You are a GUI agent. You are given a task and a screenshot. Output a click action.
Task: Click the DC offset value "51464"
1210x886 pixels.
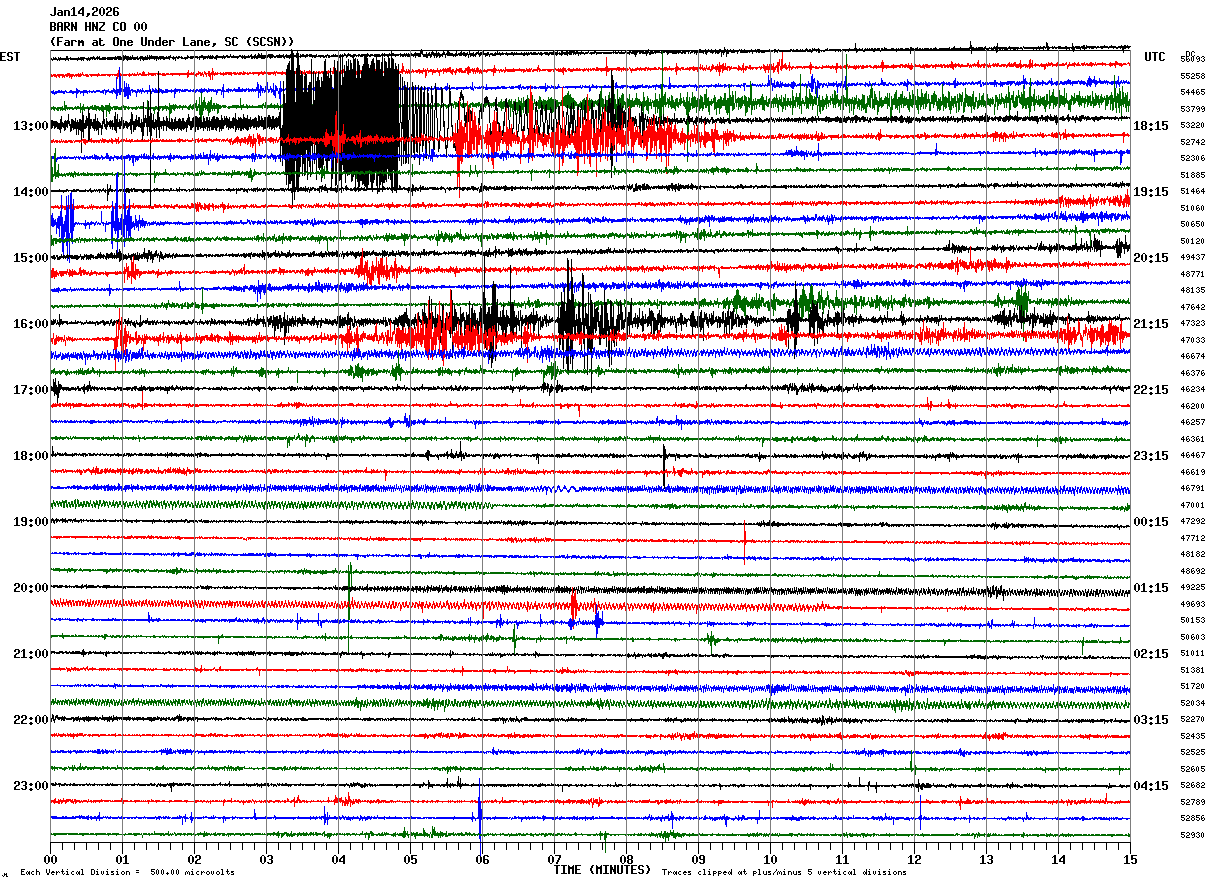1192,191
